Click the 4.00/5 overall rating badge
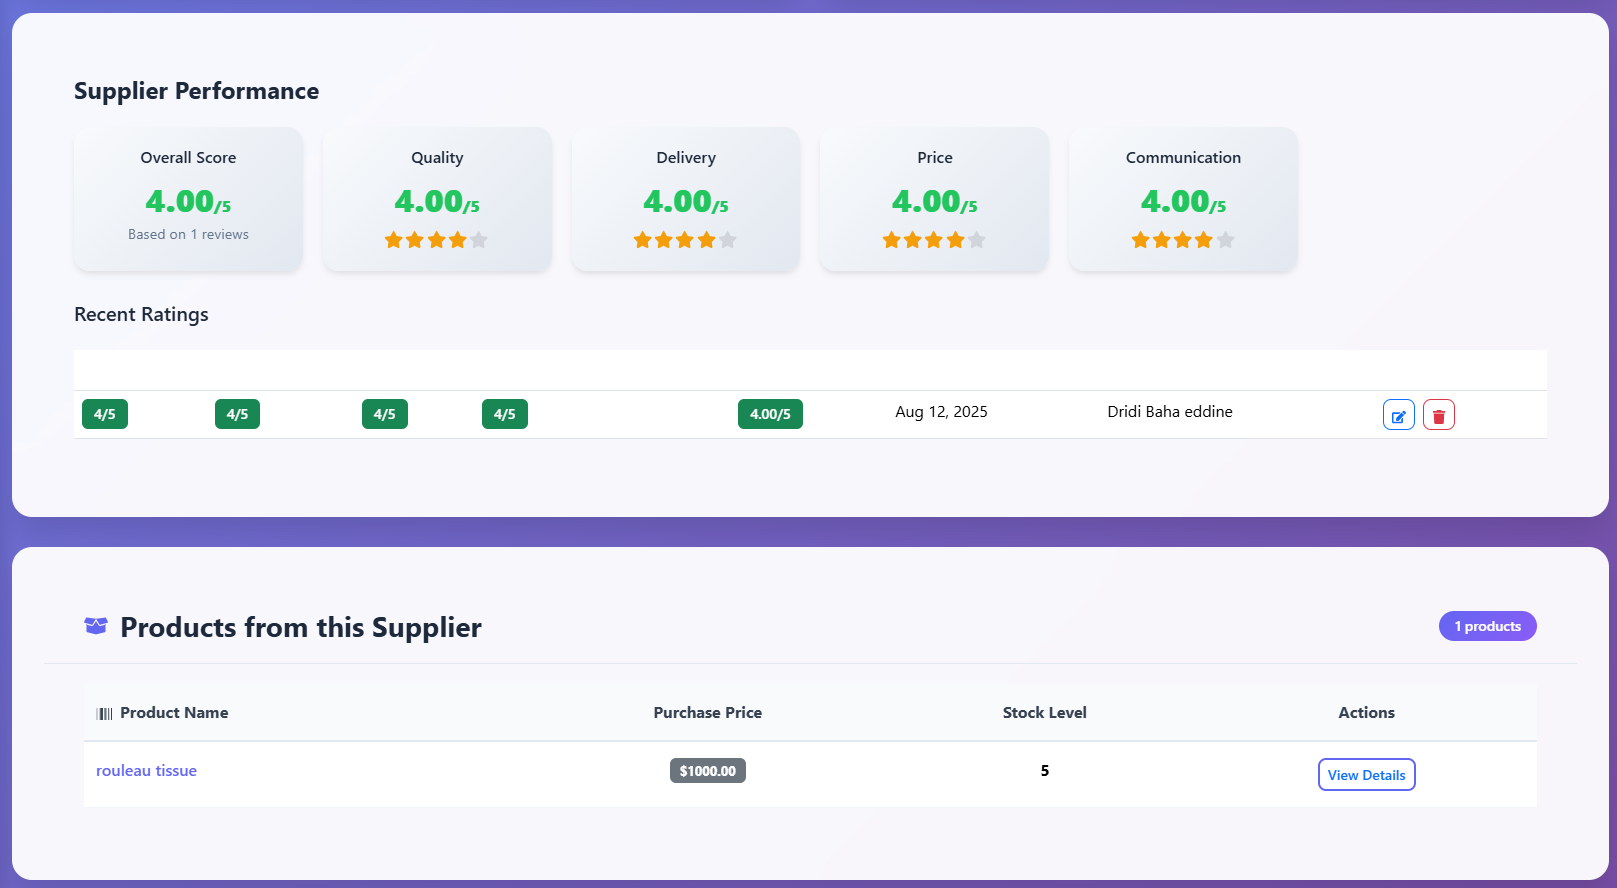The image size is (1617, 888). (x=770, y=414)
